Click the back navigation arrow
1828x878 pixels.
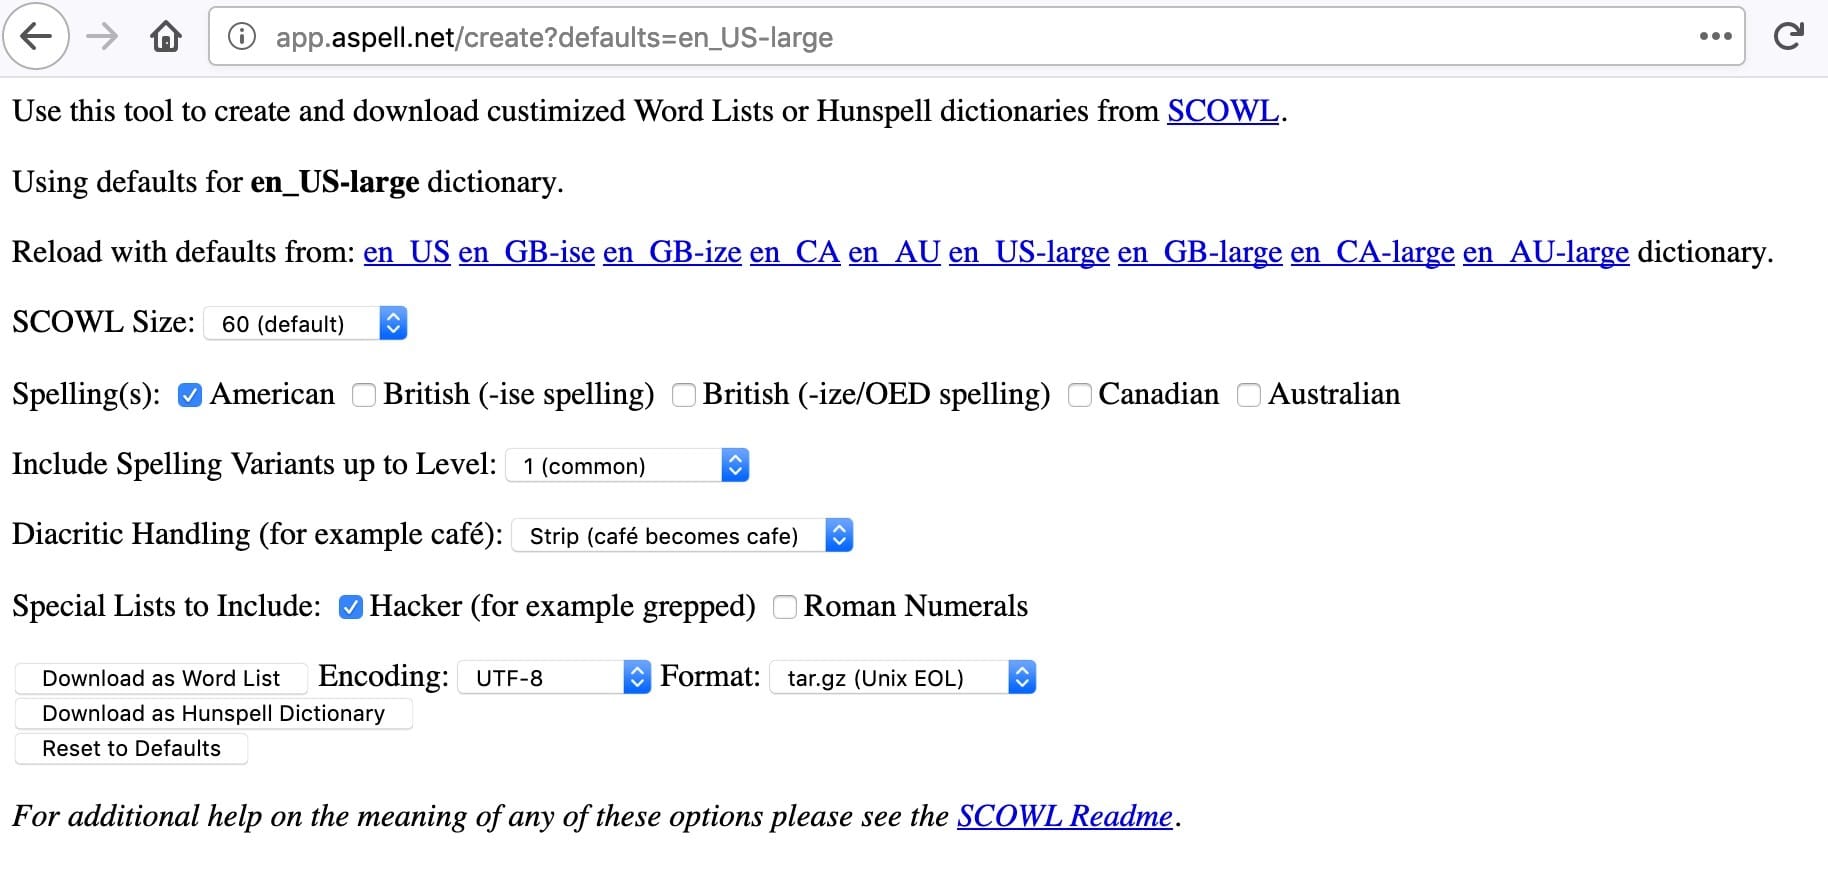tap(35, 36)
